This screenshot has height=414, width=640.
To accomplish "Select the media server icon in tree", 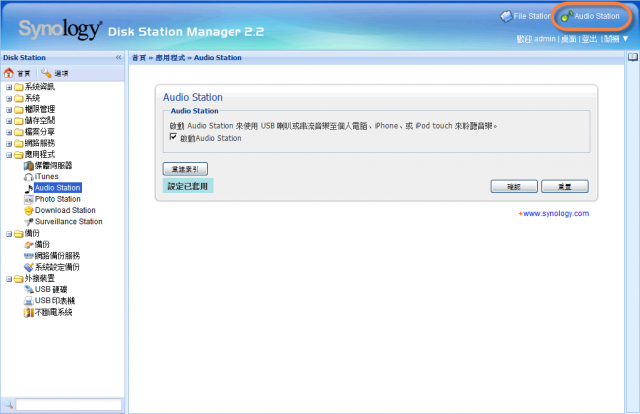I will coord(29,165).
